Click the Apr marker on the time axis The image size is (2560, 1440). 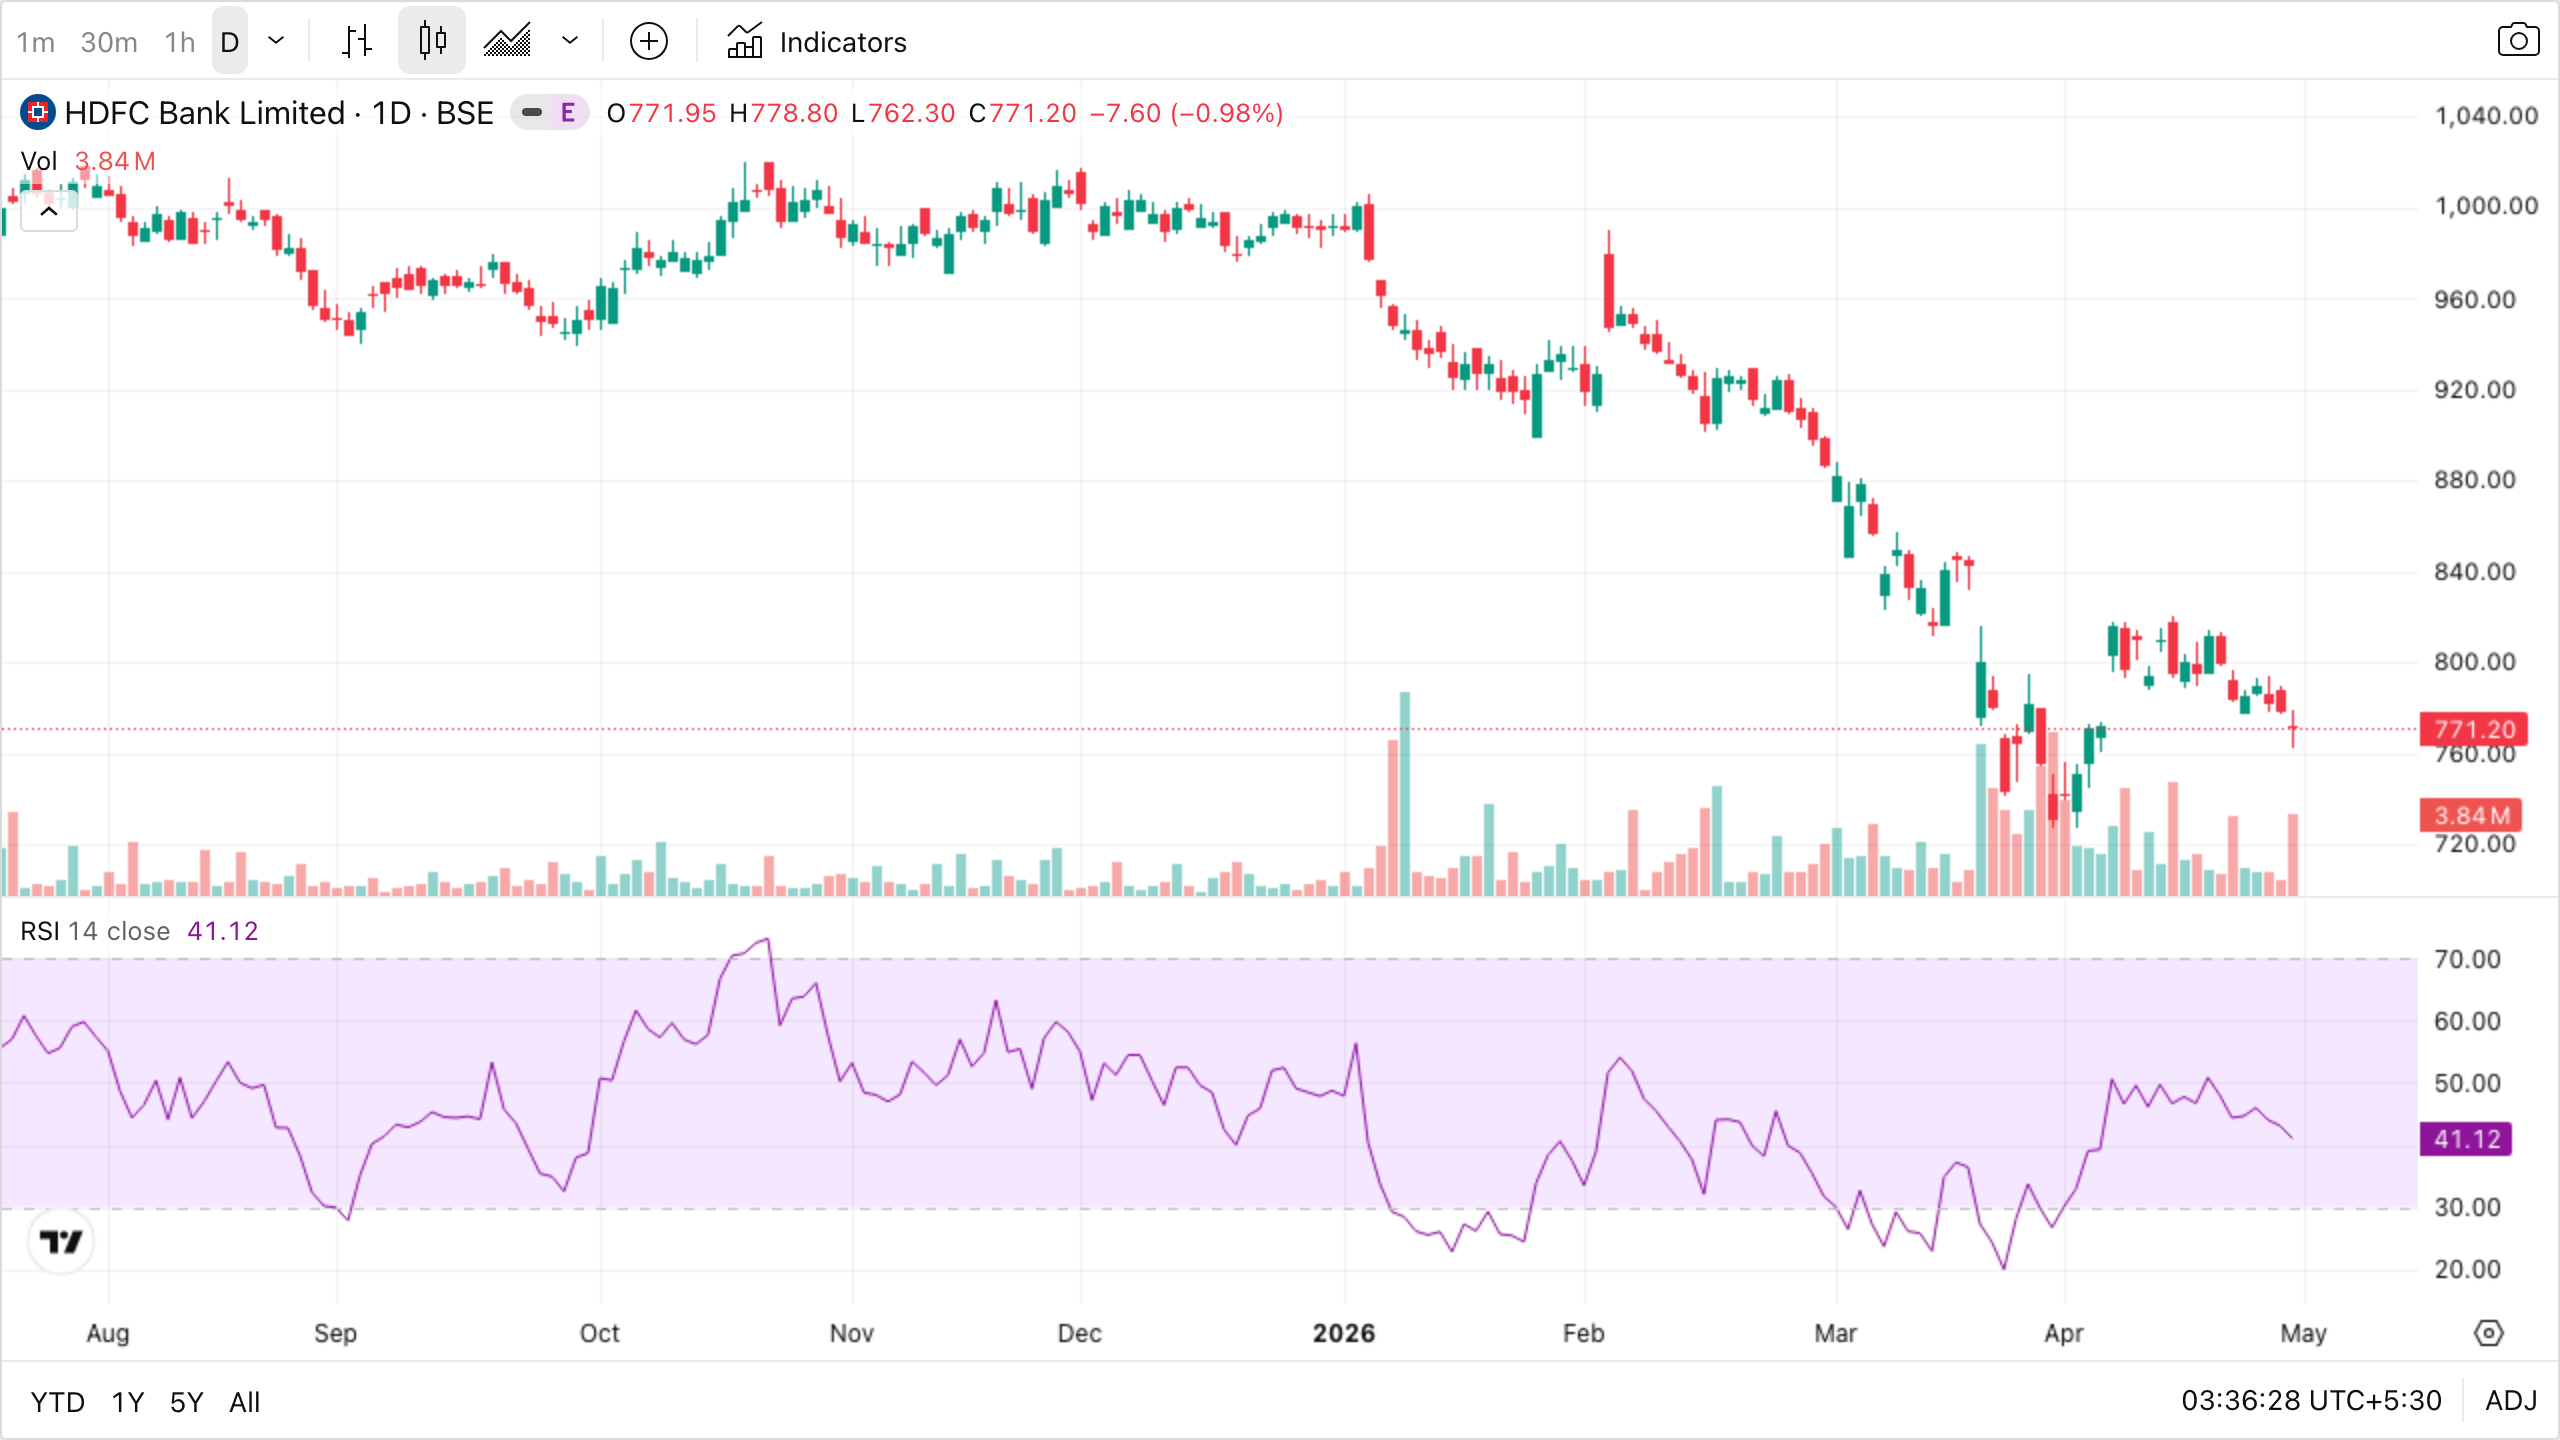2064,1333
